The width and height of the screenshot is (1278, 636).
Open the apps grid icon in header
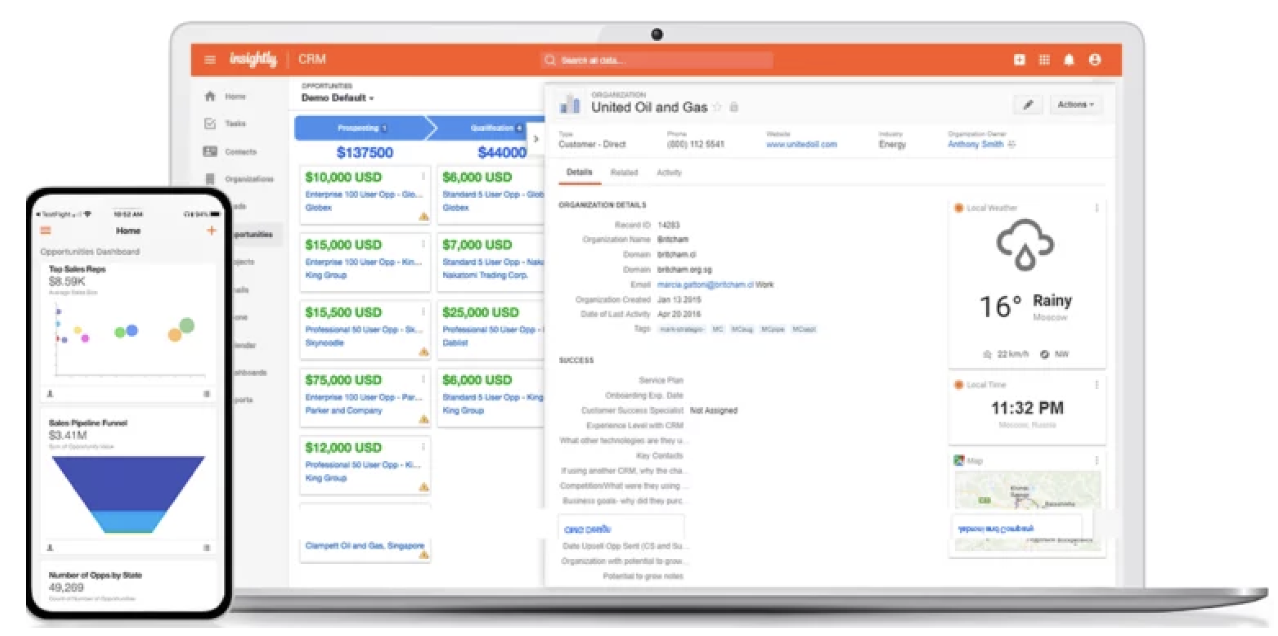pos(1044,60)
